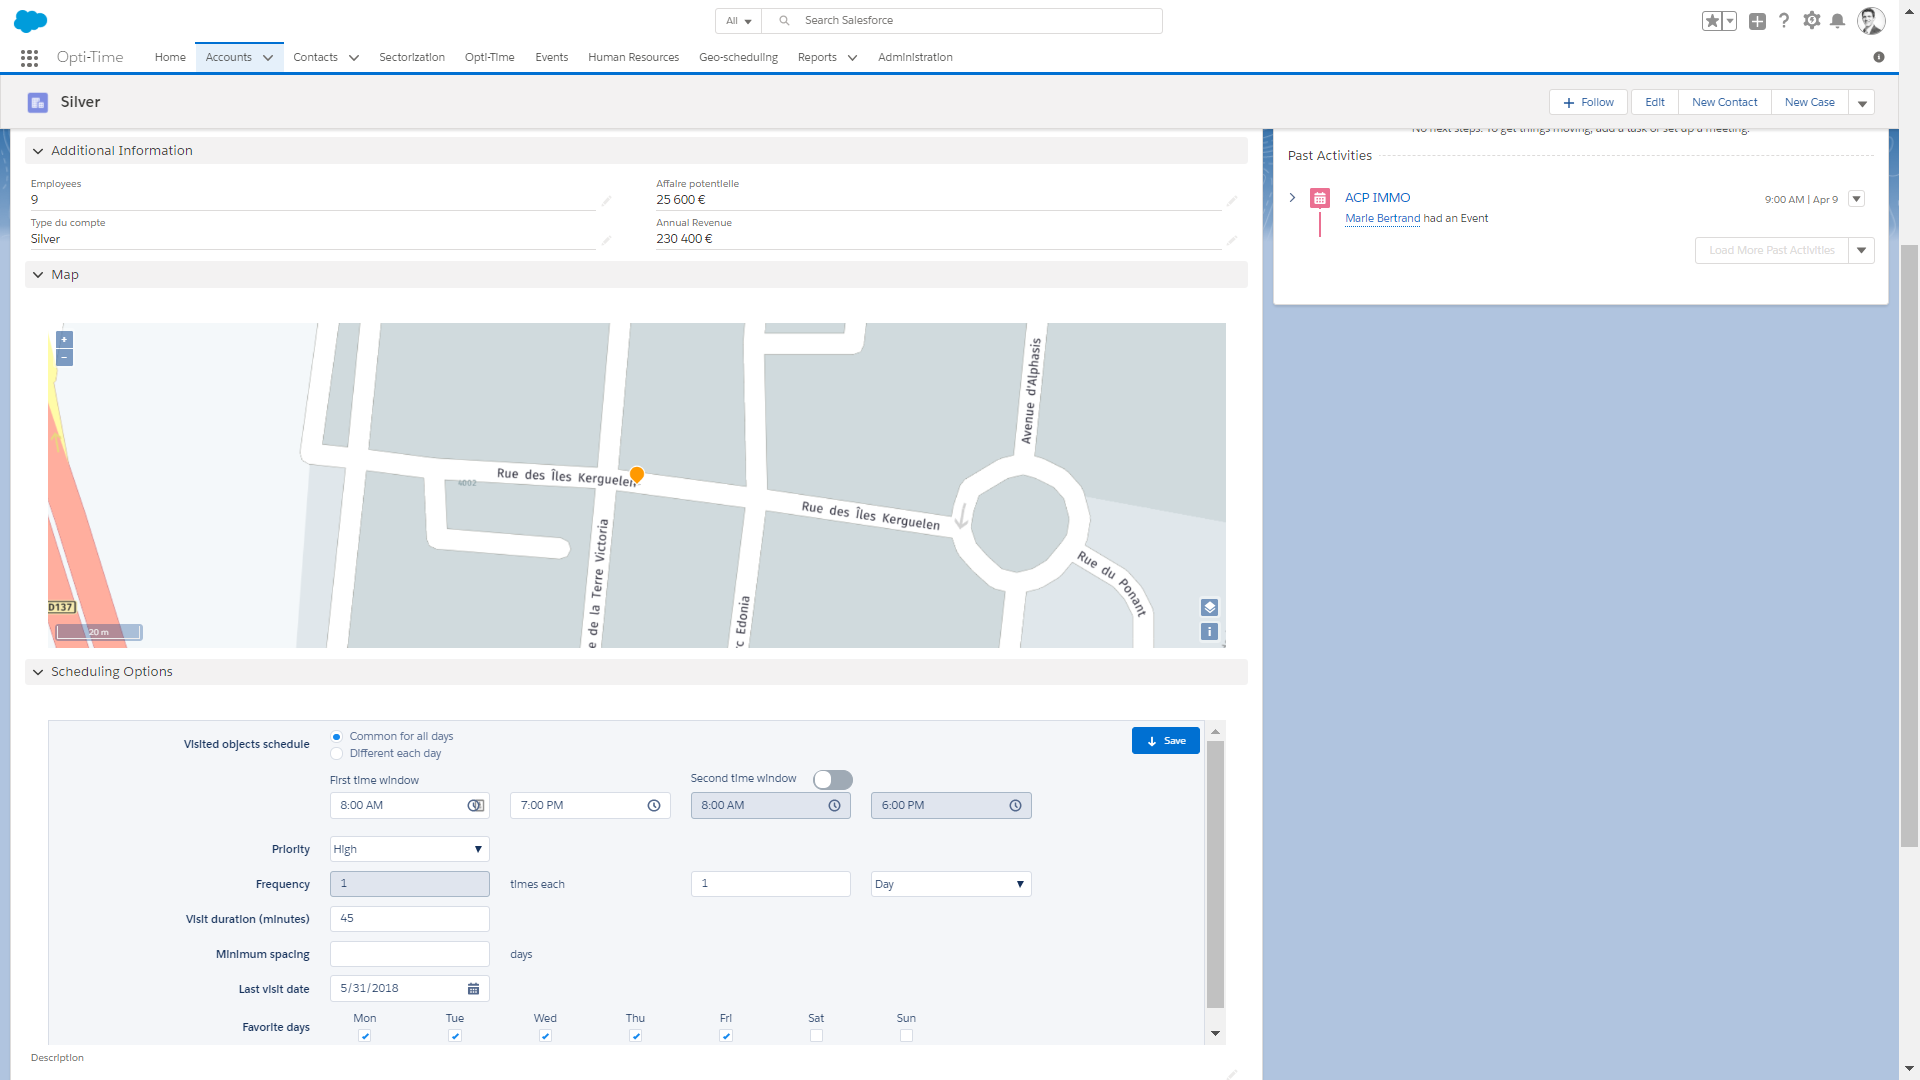
Task: Zoom in on the map
Action: point(64,340)
